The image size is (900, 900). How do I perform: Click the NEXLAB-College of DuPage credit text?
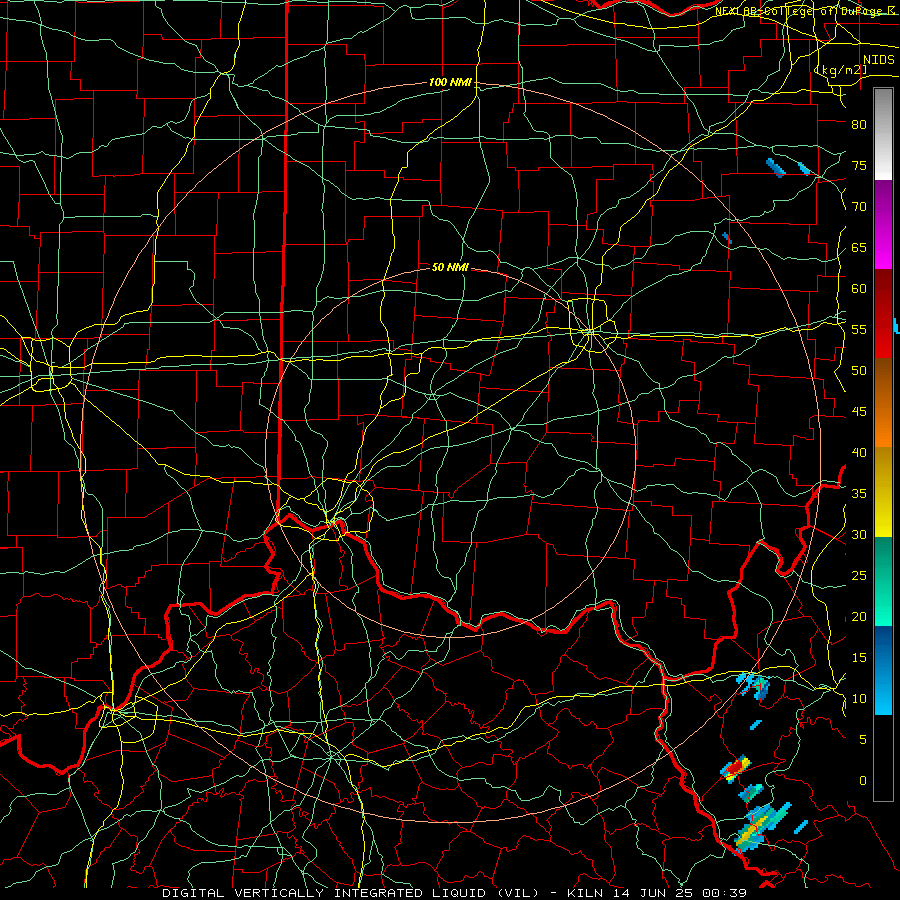pos(807,10)
